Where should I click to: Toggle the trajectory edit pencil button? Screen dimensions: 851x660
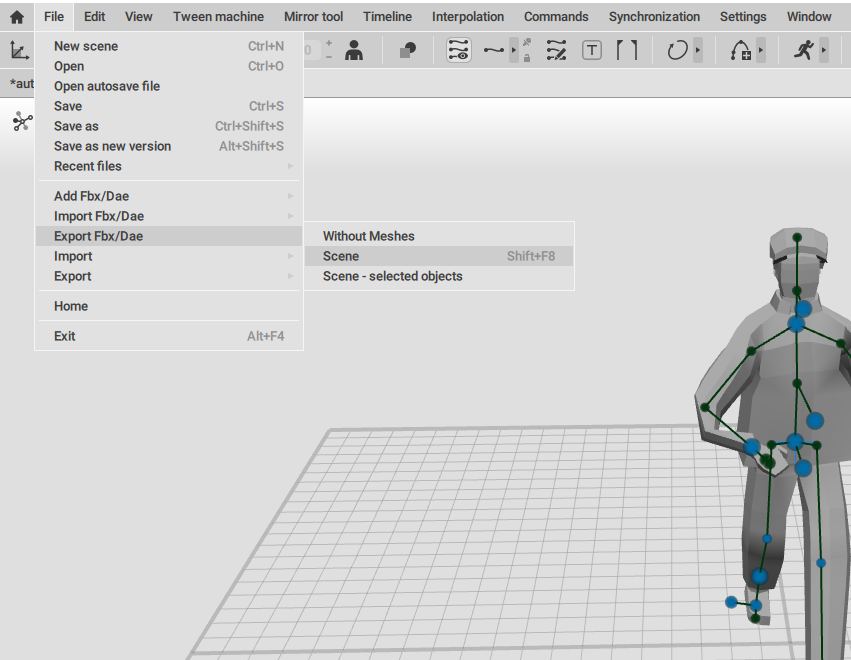click(557, 51)
